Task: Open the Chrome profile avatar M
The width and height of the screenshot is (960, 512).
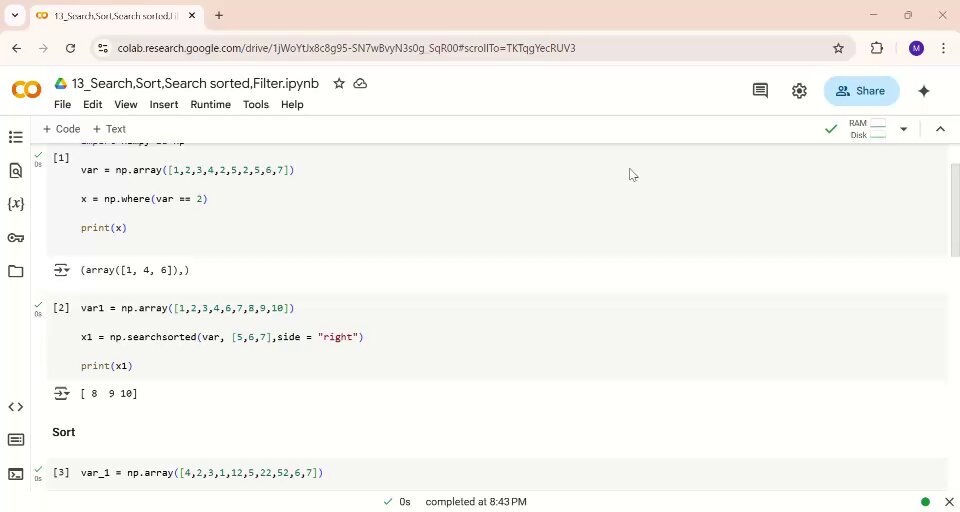Action: pyautogui.click(x=916, y=48)
